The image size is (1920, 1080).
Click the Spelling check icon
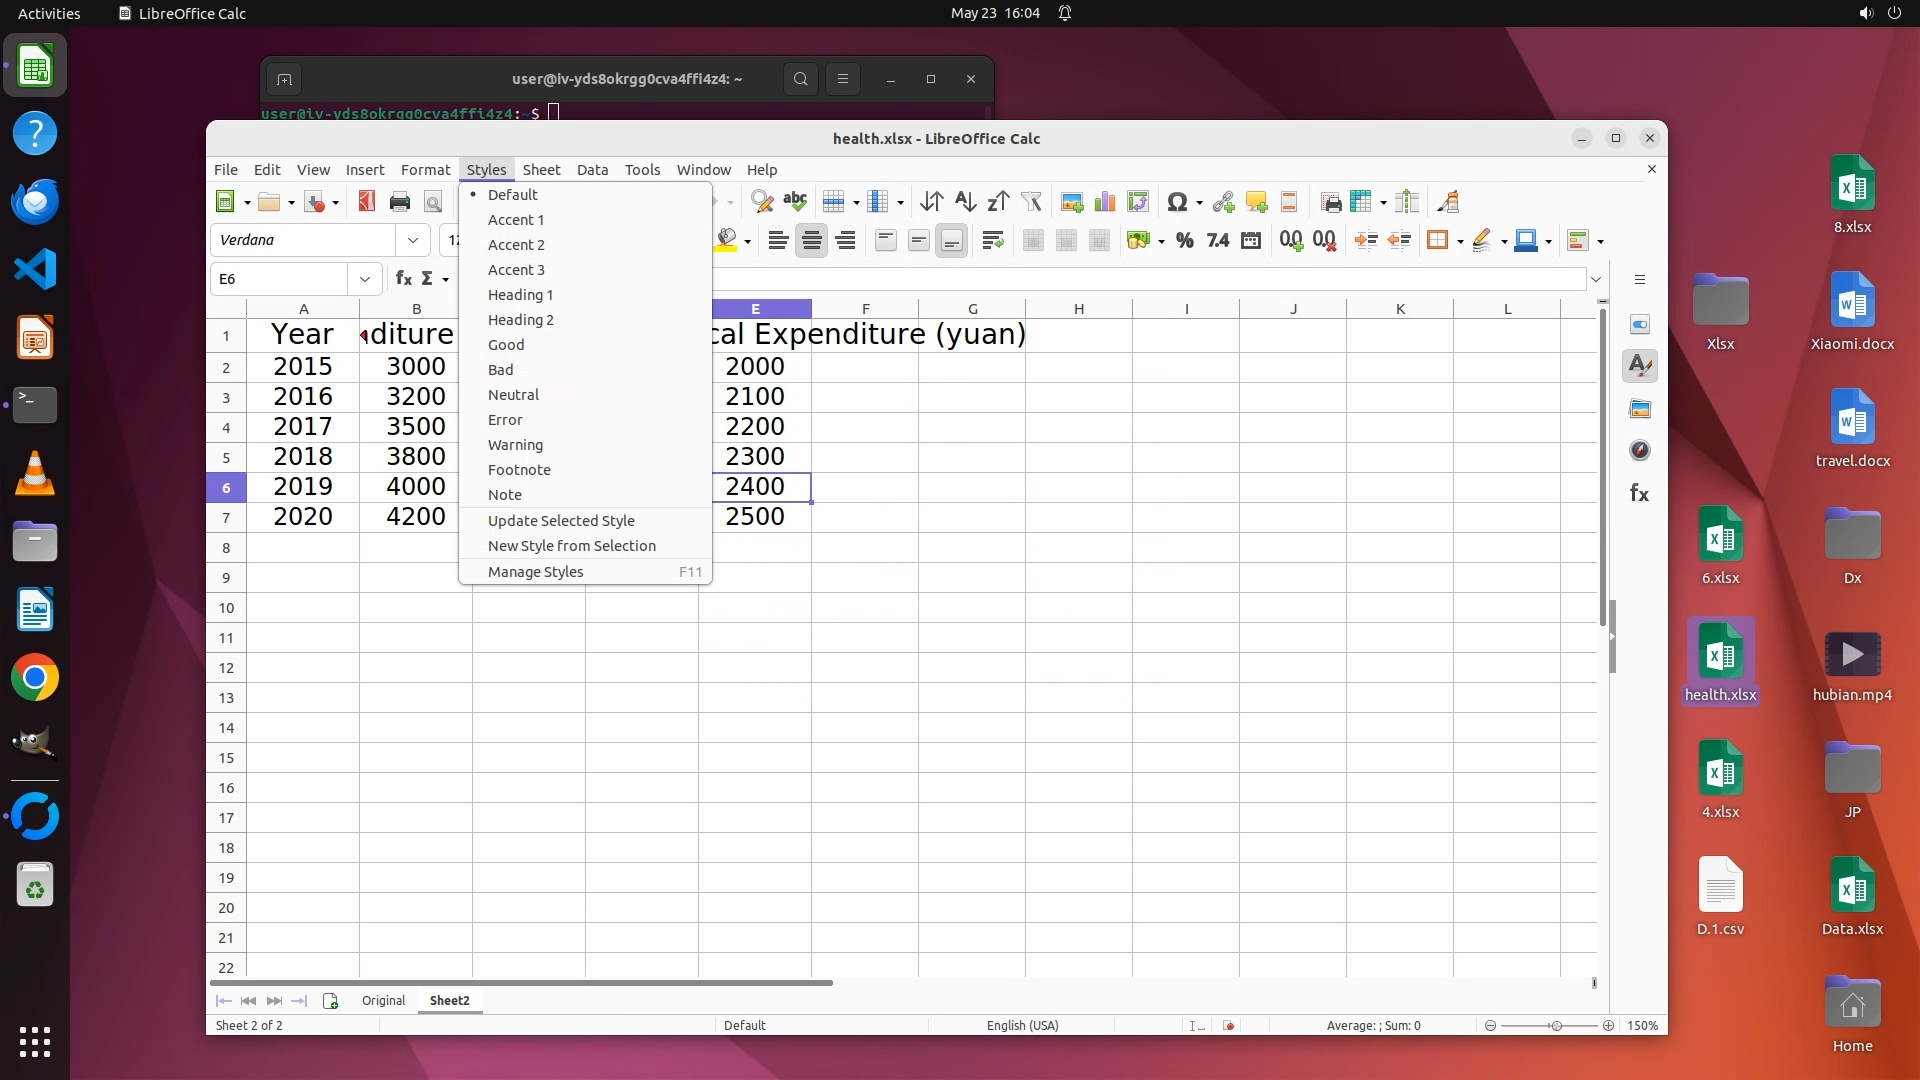[795, 202]
